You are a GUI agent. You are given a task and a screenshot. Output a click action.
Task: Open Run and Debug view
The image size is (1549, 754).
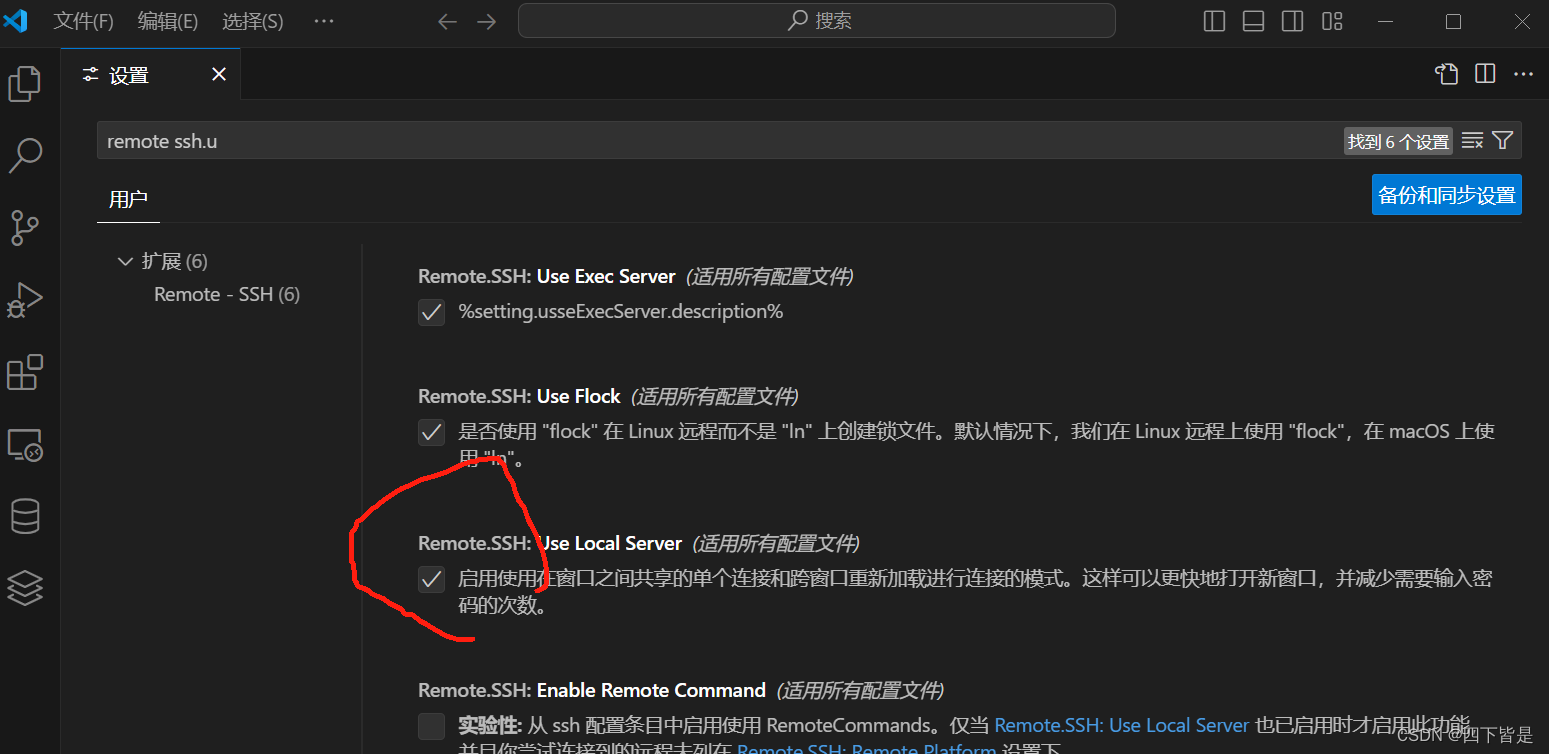click(24, 300)
